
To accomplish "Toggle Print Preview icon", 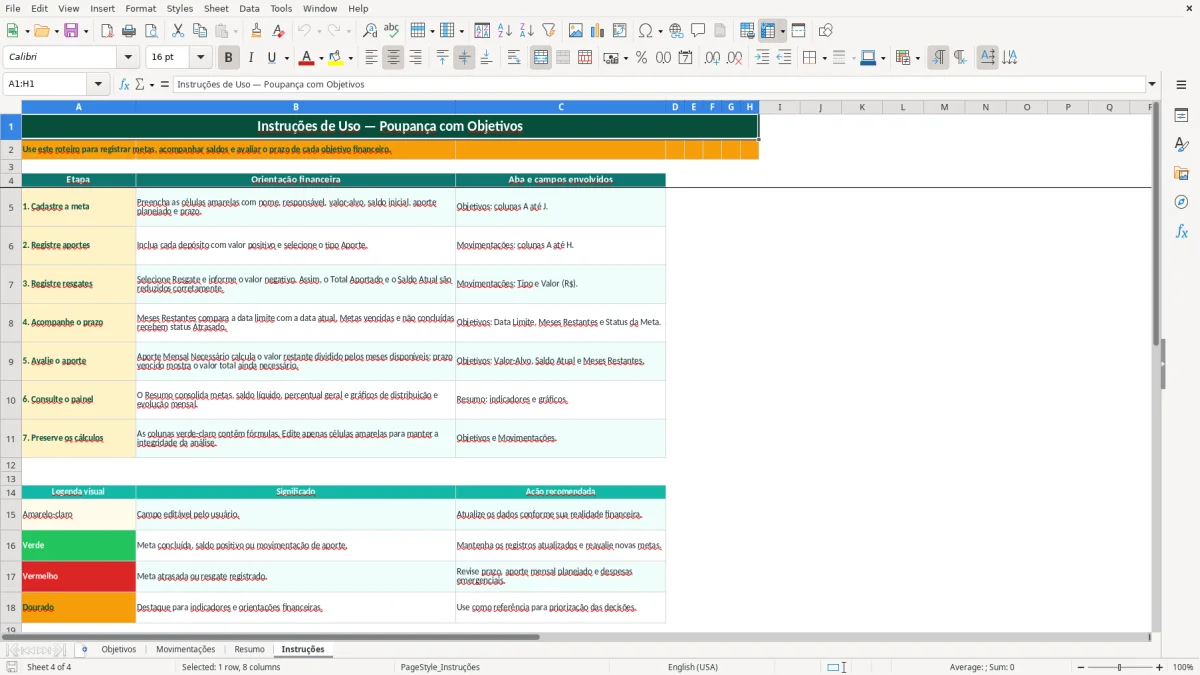I will (150, 31).
